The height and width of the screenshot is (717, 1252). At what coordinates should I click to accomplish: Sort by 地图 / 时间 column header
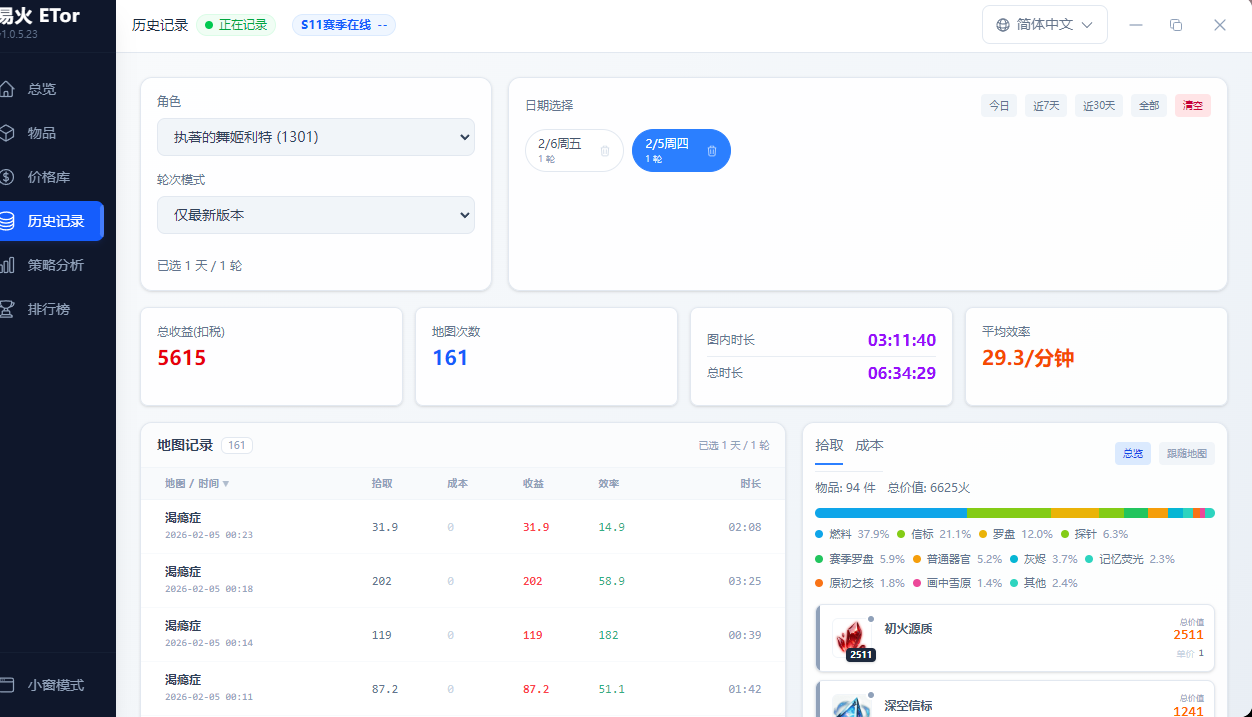click(x=197, y=484)
